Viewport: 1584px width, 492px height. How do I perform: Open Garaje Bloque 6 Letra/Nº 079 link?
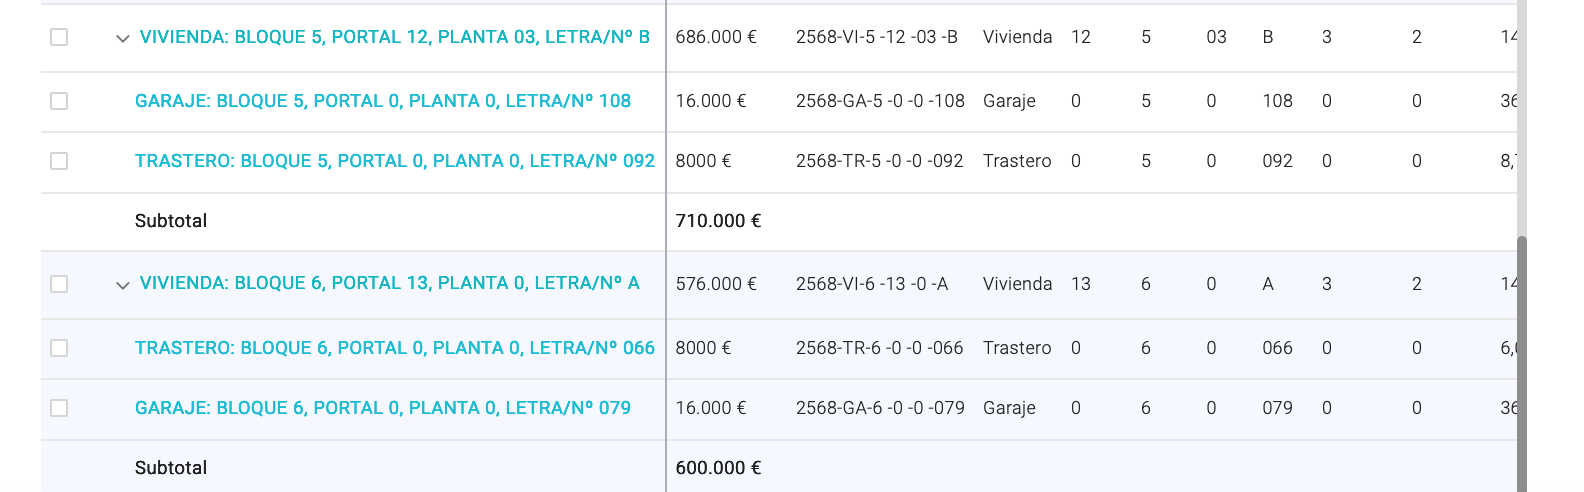pyautogui.click(x=383, y=408)
